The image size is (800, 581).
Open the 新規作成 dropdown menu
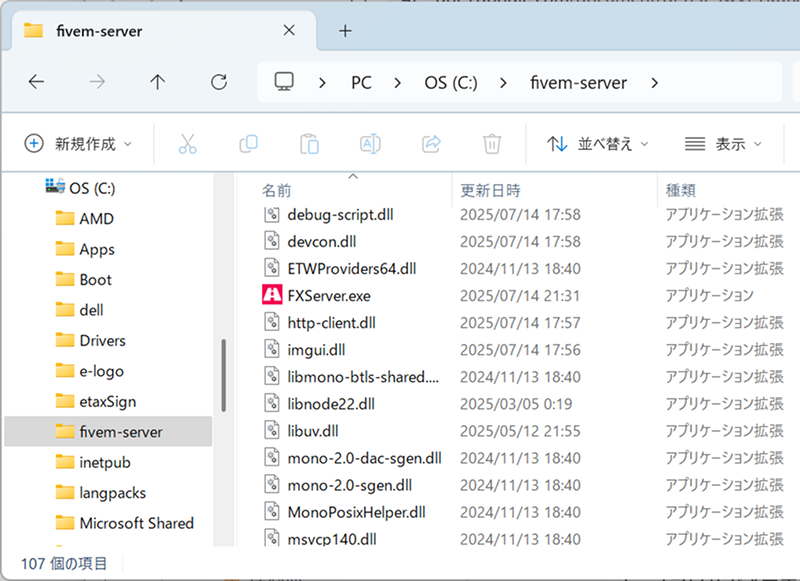tap(78, 144)
